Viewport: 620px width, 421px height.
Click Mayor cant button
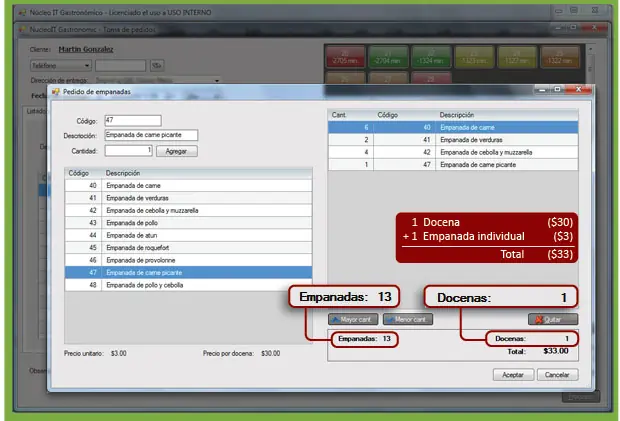coord(353,319)
